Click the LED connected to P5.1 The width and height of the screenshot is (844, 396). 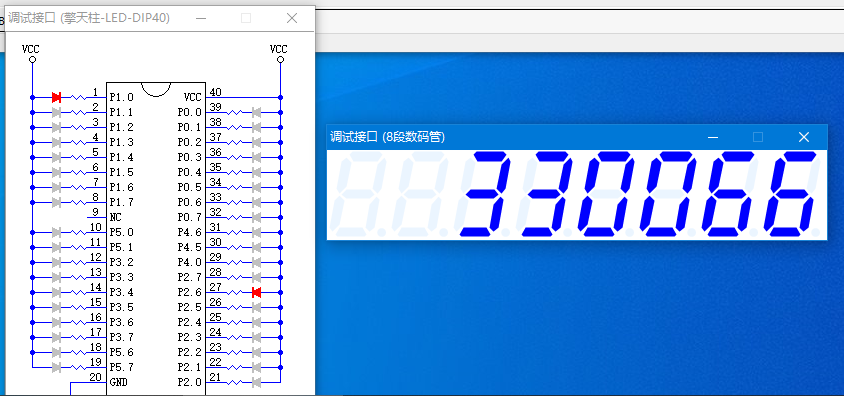point(57,248)
